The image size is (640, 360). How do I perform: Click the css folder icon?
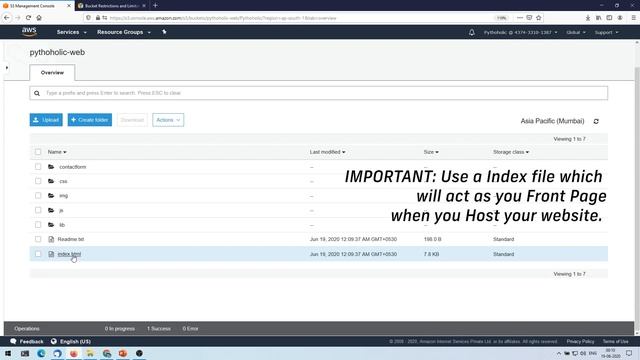pyautogui.click(x=51, y=181)
